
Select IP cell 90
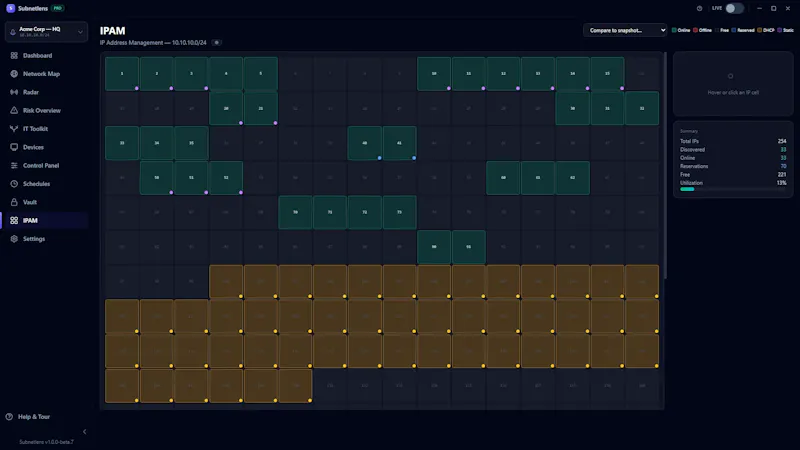pos(434,247)
